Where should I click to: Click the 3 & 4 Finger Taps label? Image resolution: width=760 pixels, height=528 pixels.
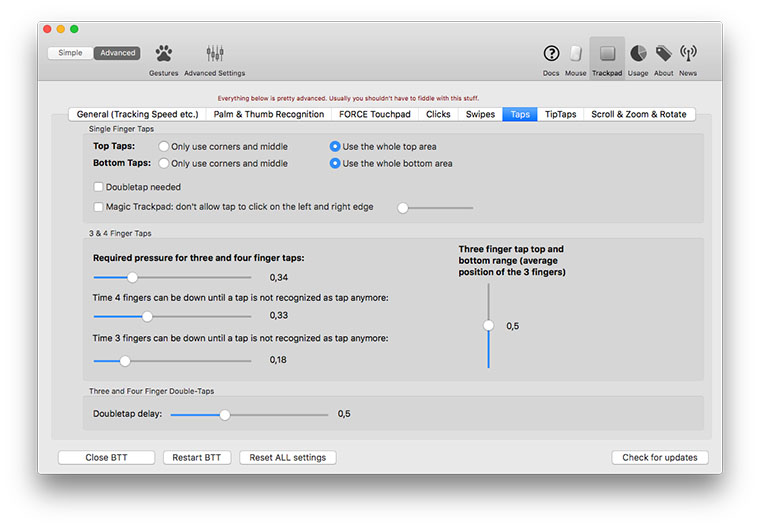coord(120,233)
